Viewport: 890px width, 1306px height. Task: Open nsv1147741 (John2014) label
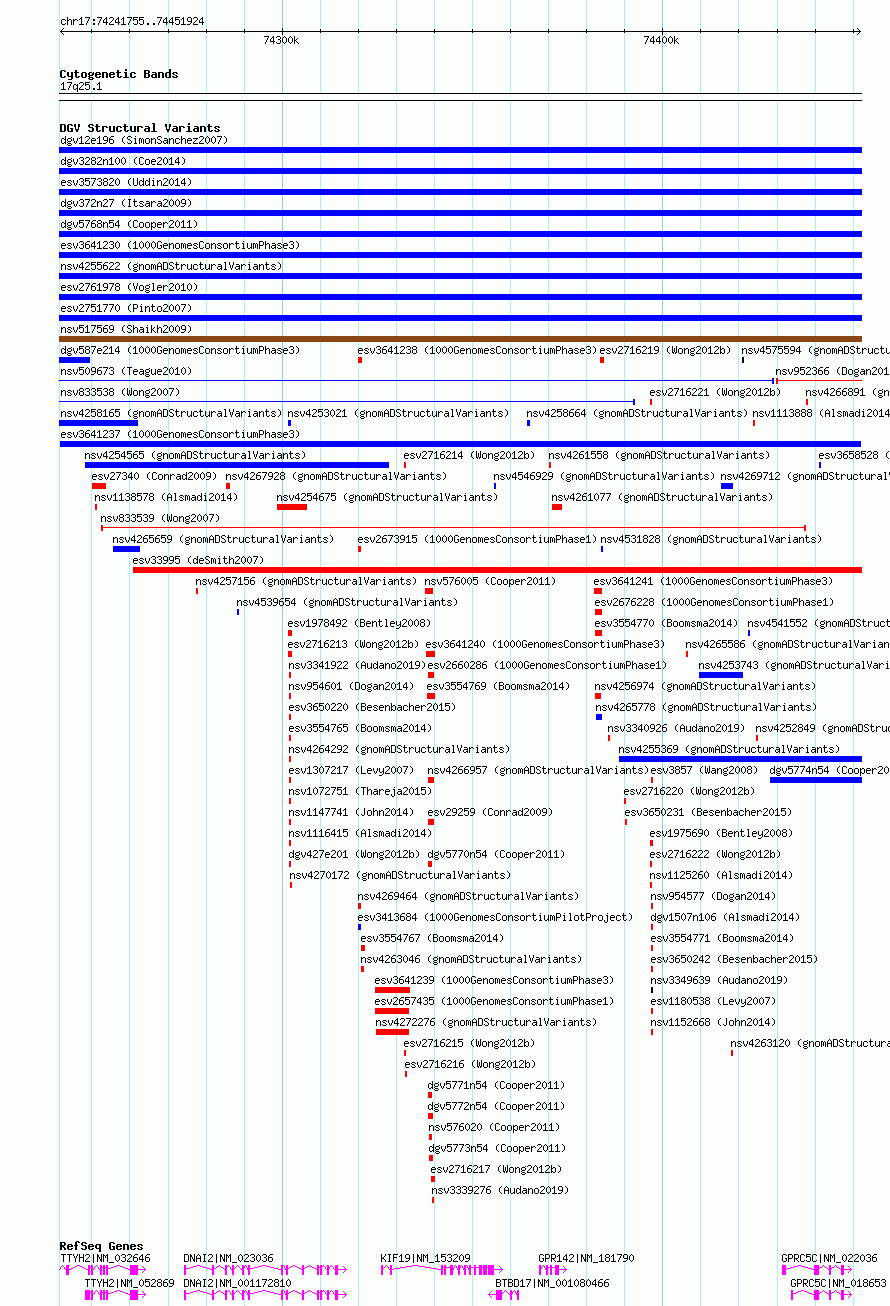click(x=351, y=812)
